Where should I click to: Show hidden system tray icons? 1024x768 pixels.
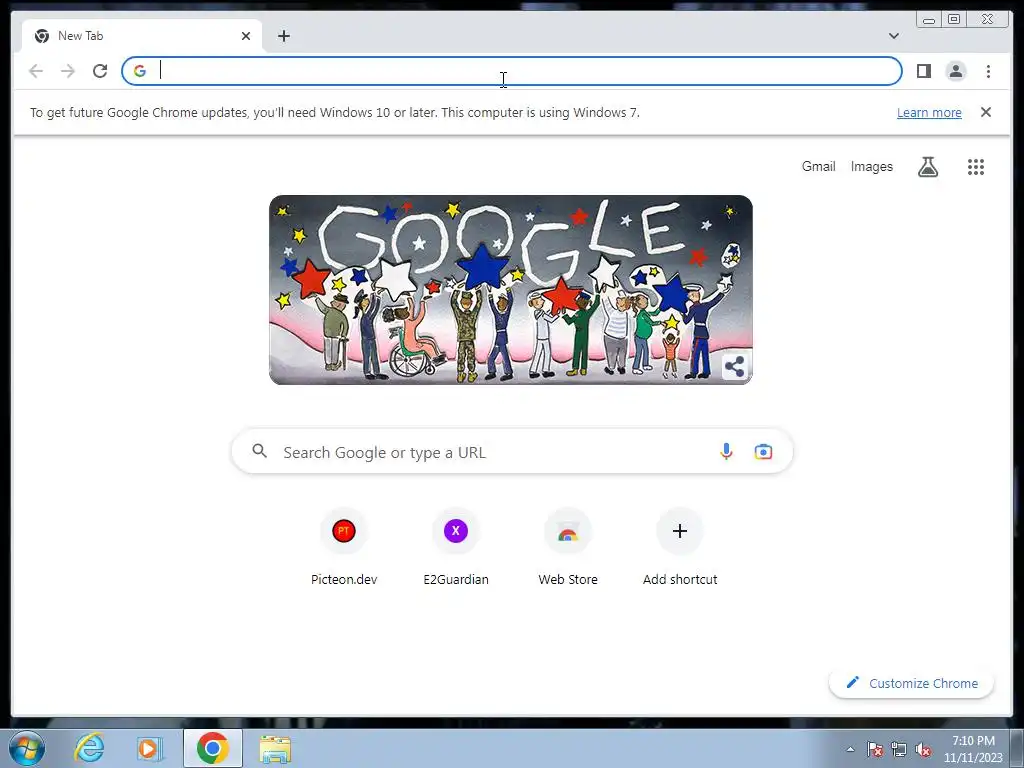click(850, 750)
